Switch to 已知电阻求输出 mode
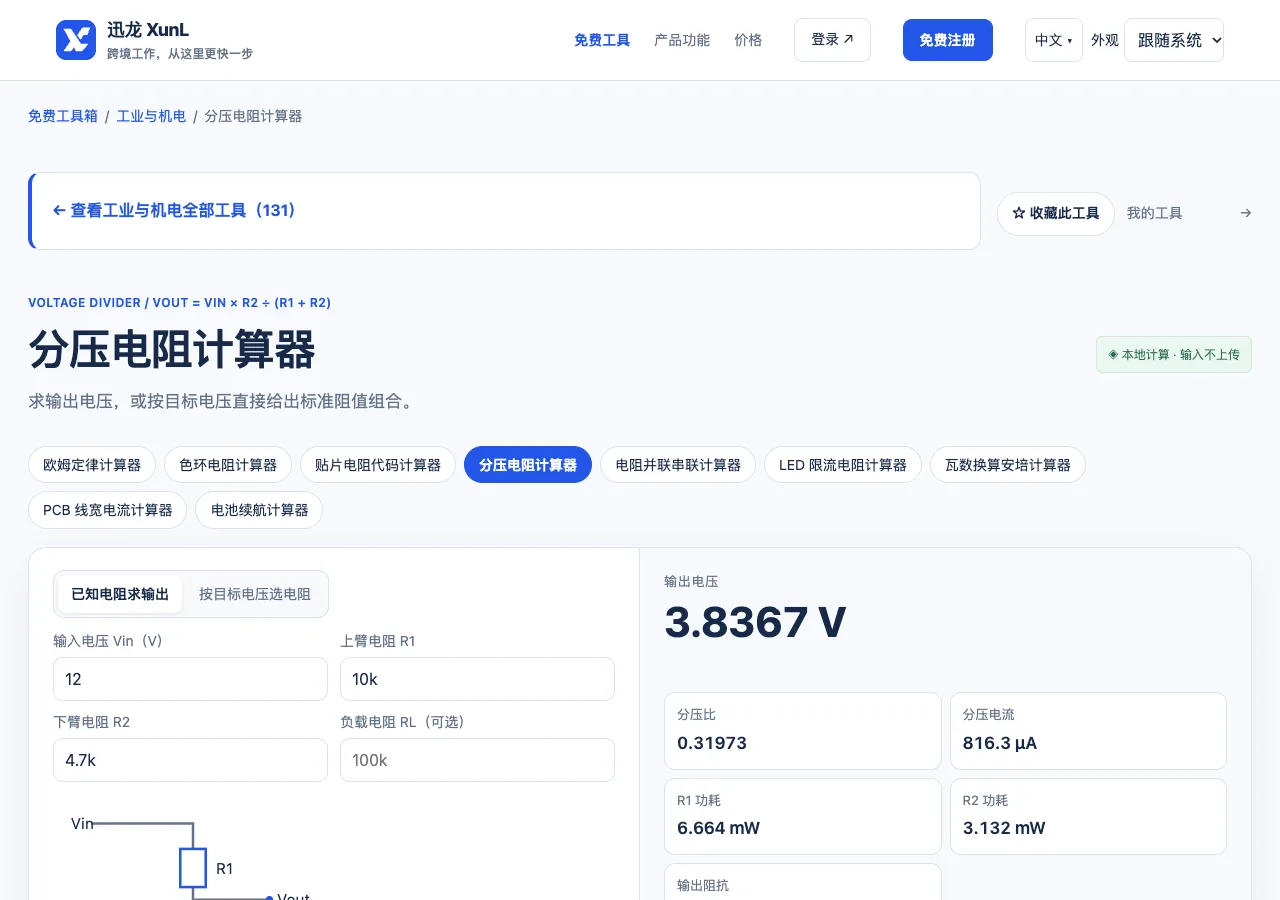 (120, 594)
